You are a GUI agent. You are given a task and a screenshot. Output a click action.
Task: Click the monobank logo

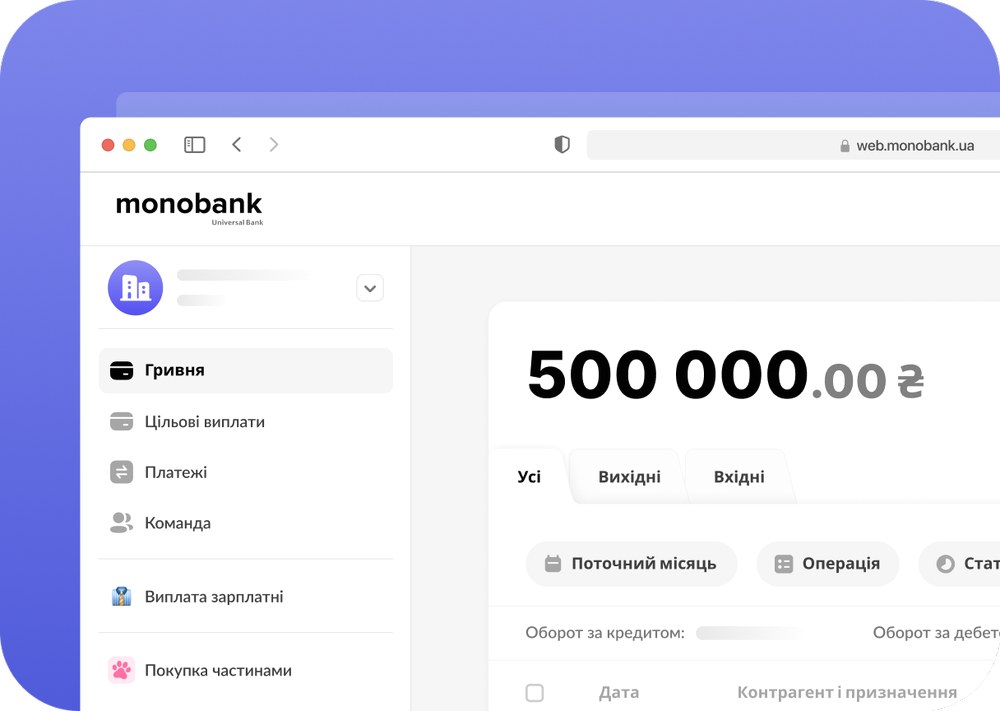(189, 208)
